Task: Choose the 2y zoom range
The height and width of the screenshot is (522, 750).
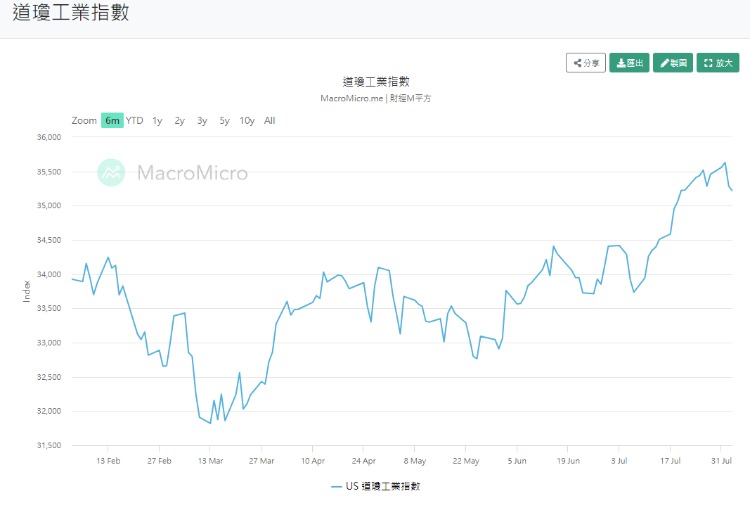Action: click(x=179, y=121)
